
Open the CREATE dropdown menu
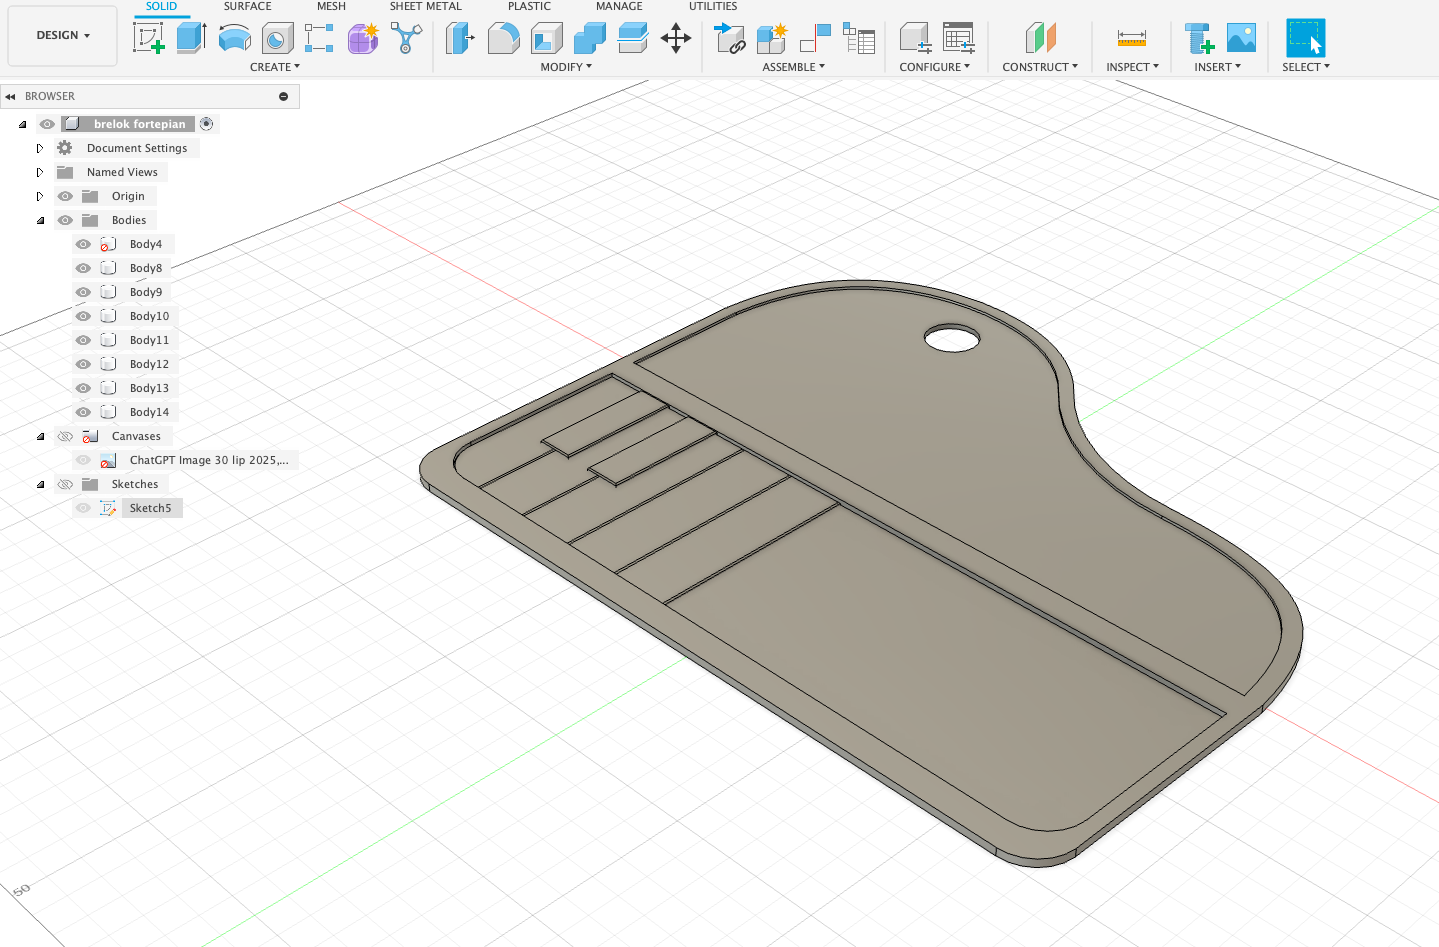click(x=274, y=67)
